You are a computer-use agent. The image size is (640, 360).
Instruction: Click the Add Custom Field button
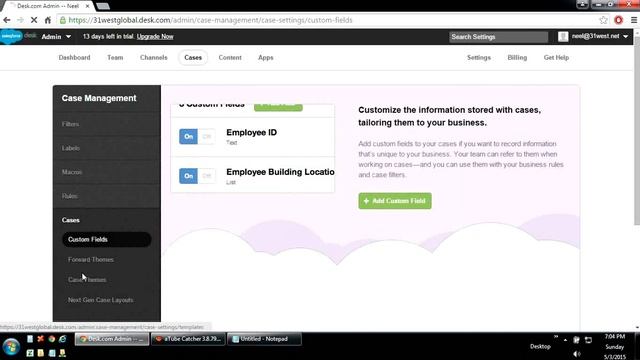[x=395, y=201]
